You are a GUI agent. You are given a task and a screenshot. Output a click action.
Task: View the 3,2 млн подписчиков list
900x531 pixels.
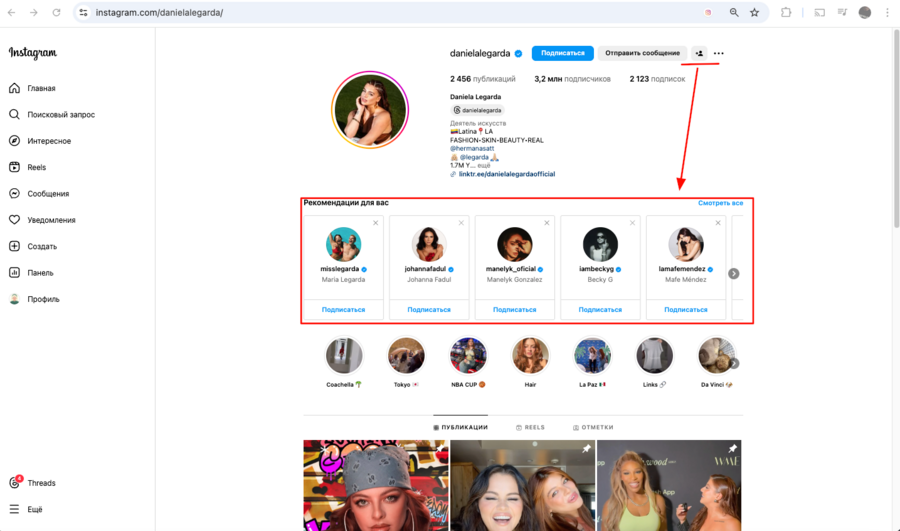point(572,79)
